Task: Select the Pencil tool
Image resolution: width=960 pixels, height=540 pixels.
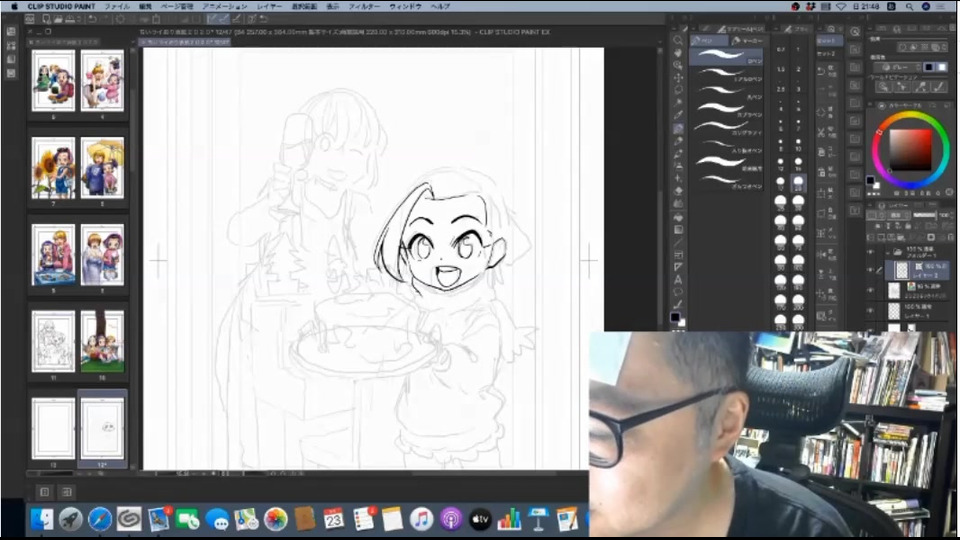Action: tap(678, 140)
